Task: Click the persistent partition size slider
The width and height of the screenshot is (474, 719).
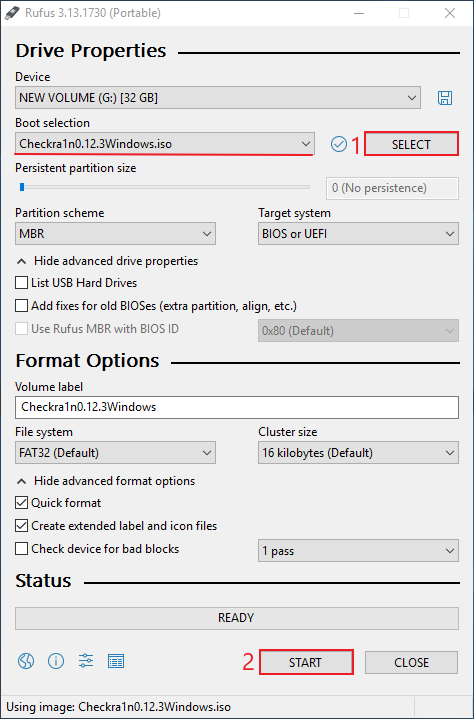Action: click(165, 187)
